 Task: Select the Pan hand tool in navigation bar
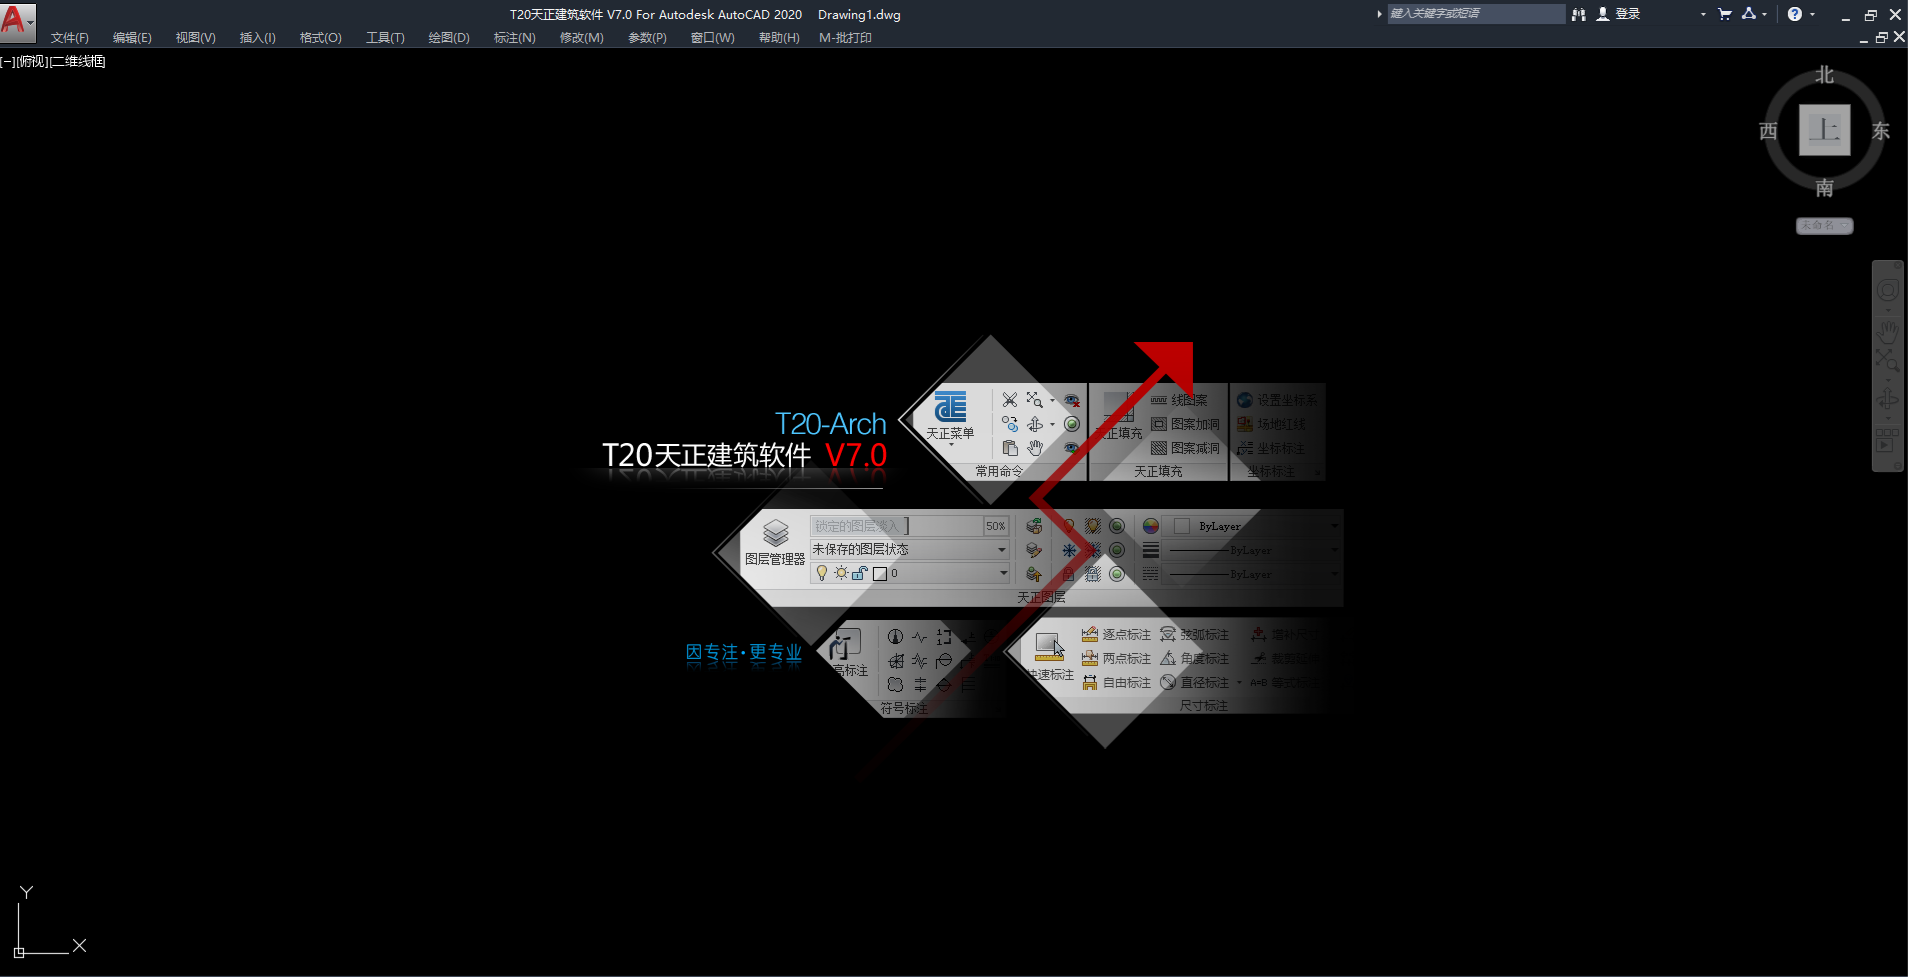(x=1887, y=330)
